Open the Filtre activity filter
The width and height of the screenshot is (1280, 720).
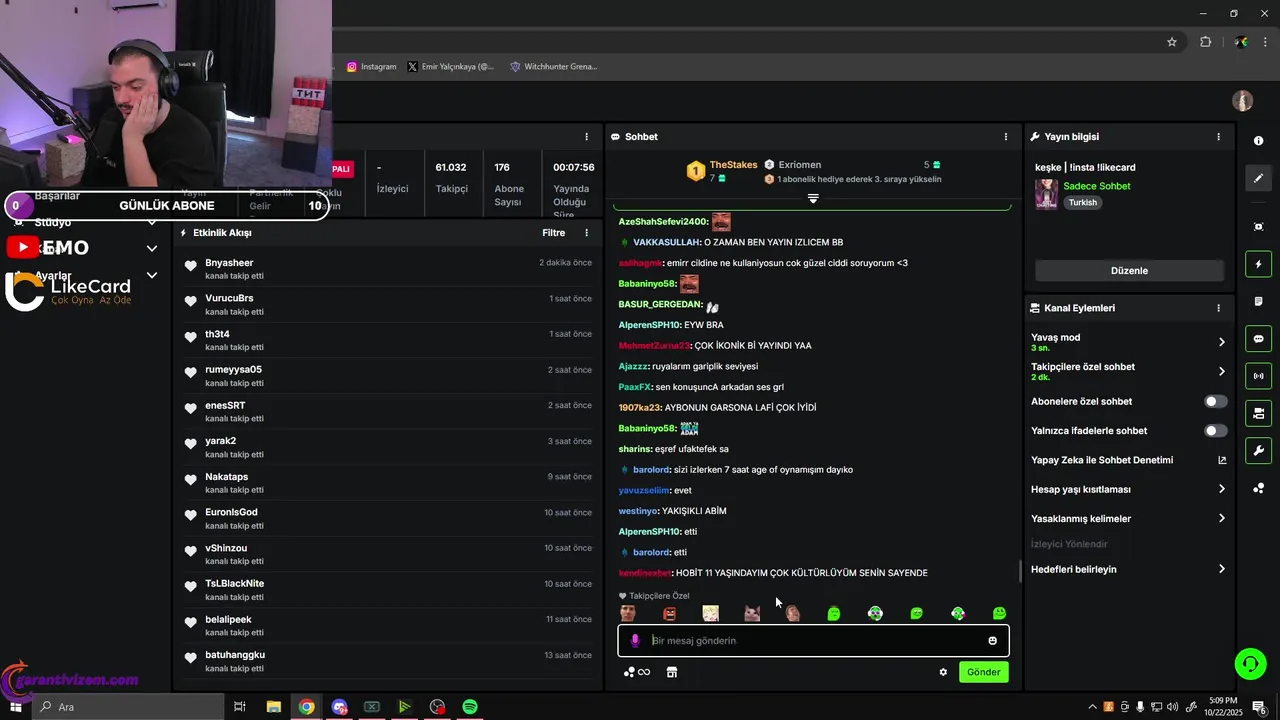tap(553, 233)
